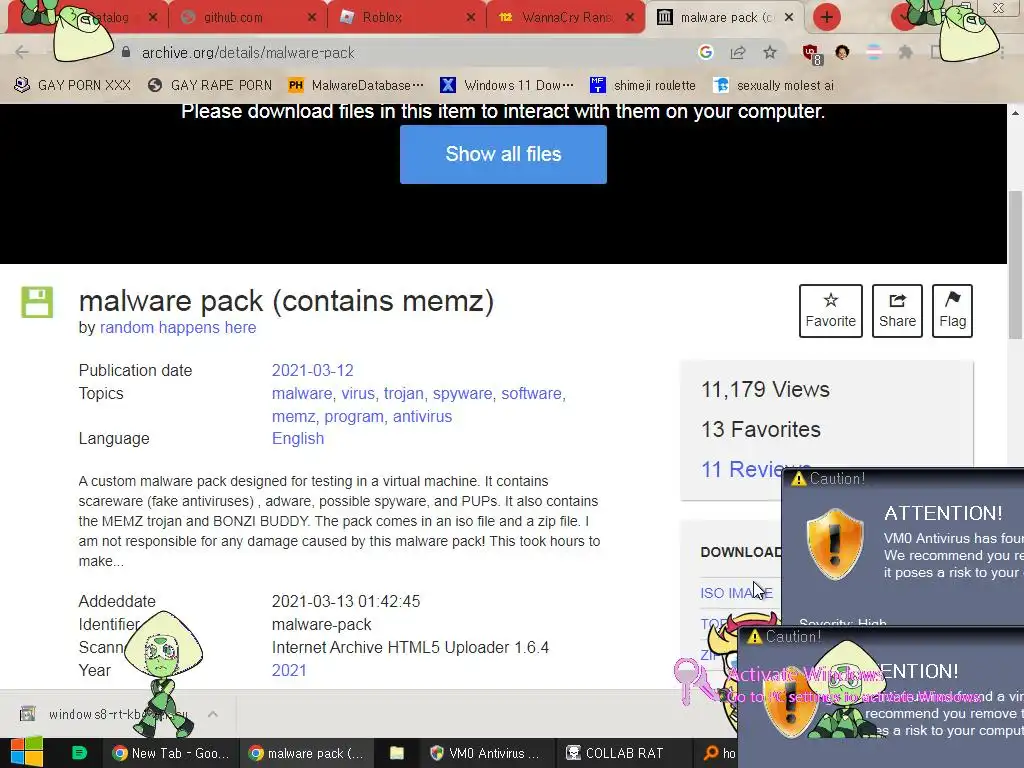Click the 2021 year link

[289, 670]
